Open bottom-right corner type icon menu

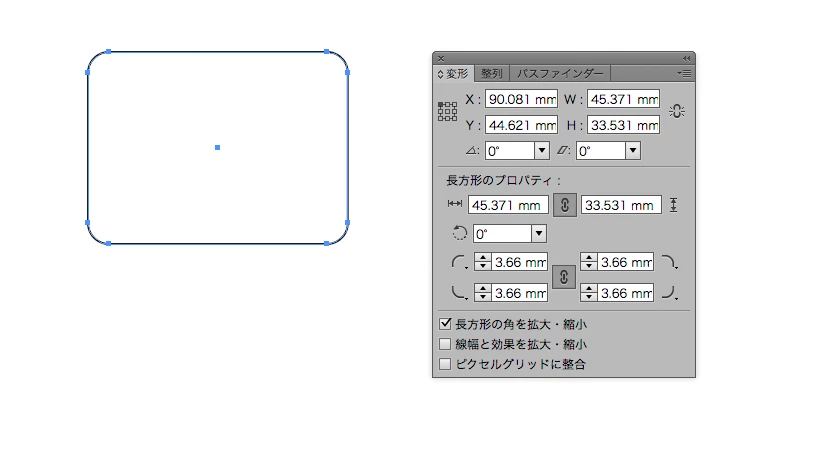click(x=670, y=293)
